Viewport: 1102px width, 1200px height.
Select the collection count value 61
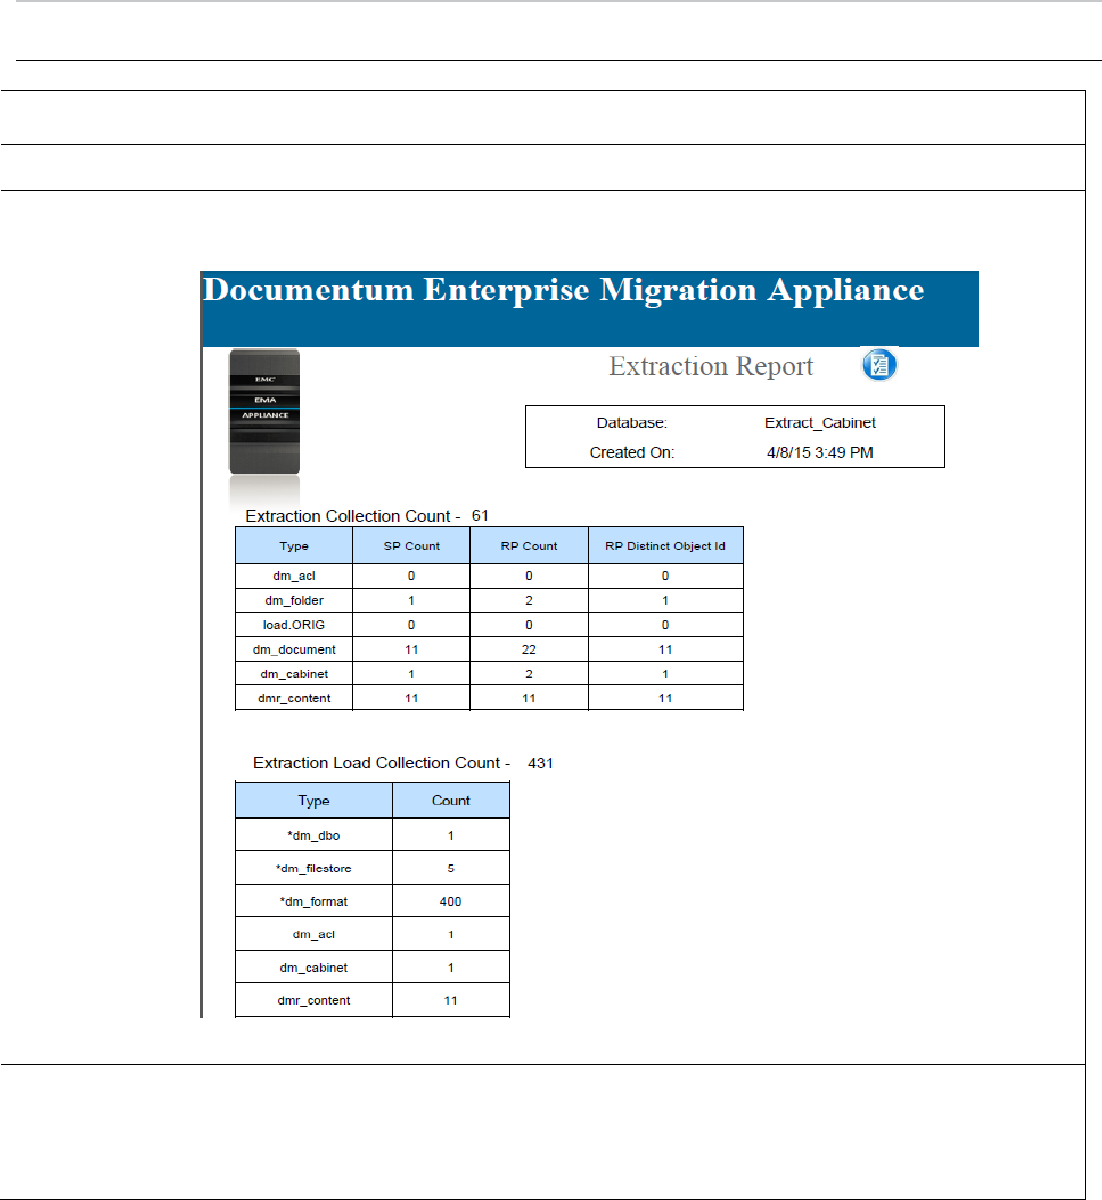pyautogui.click(x=480, y=516)
